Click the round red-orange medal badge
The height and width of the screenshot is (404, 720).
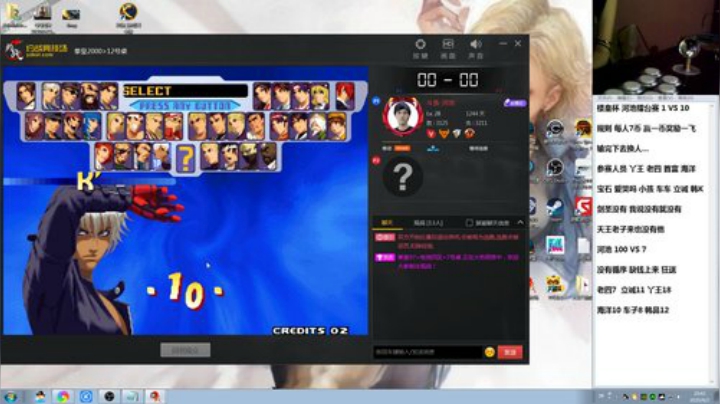(469, 134)
